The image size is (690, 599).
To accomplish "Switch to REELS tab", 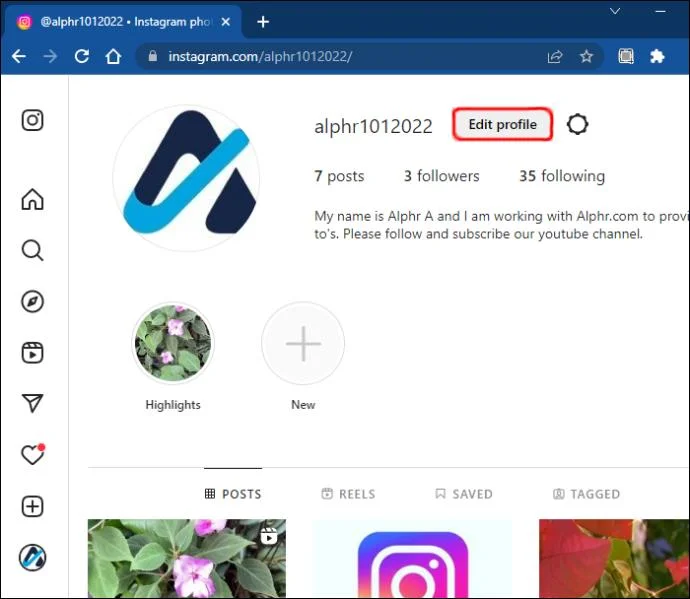I will click(x=348, y=494).
